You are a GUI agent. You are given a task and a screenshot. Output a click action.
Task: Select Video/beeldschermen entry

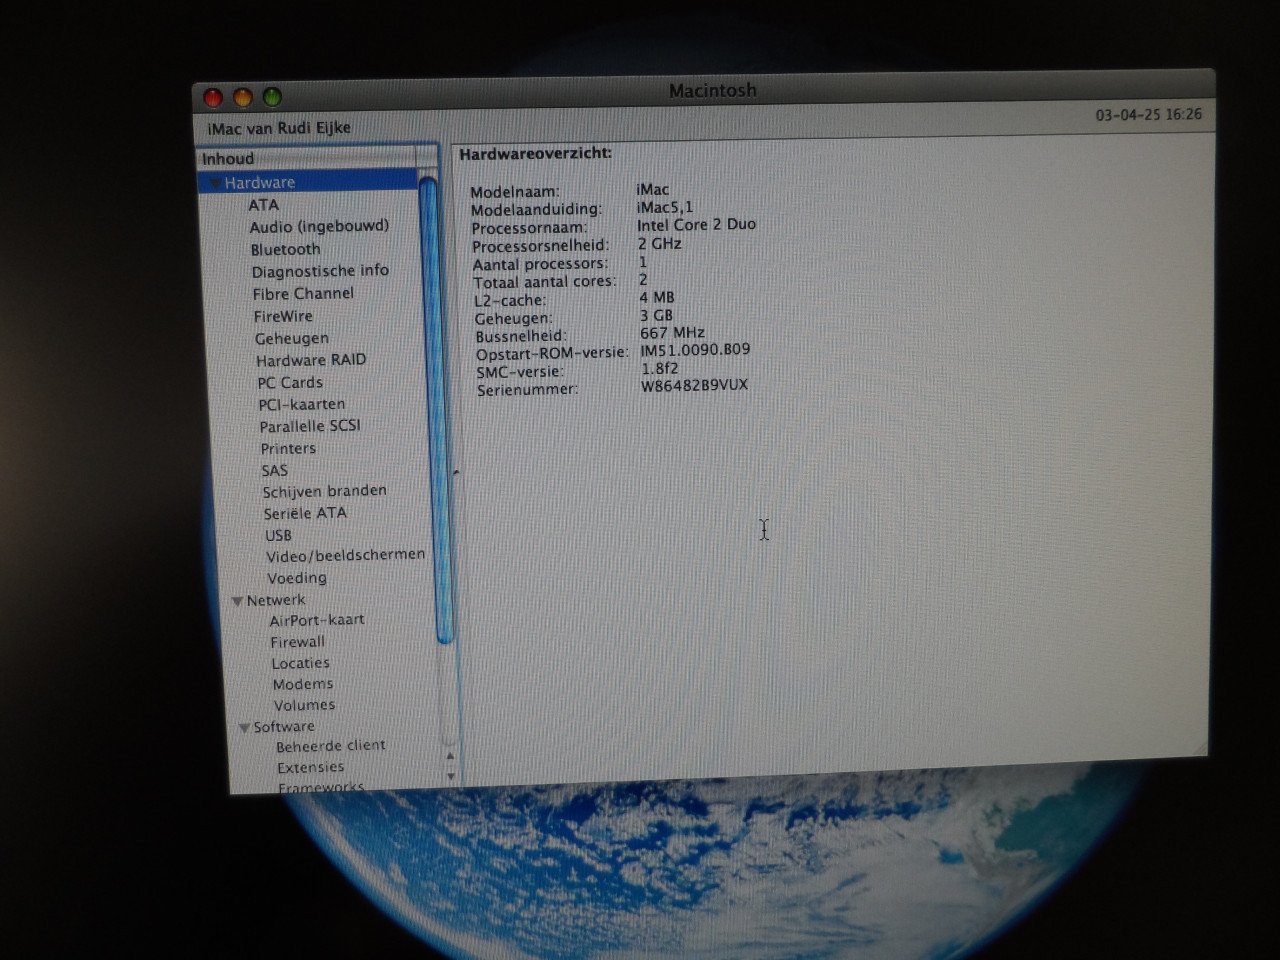click(345, 556)
